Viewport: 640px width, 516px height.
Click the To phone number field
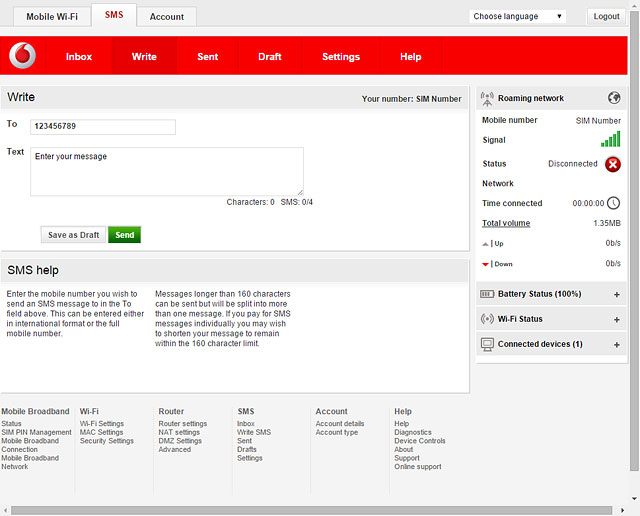point(103,127)
